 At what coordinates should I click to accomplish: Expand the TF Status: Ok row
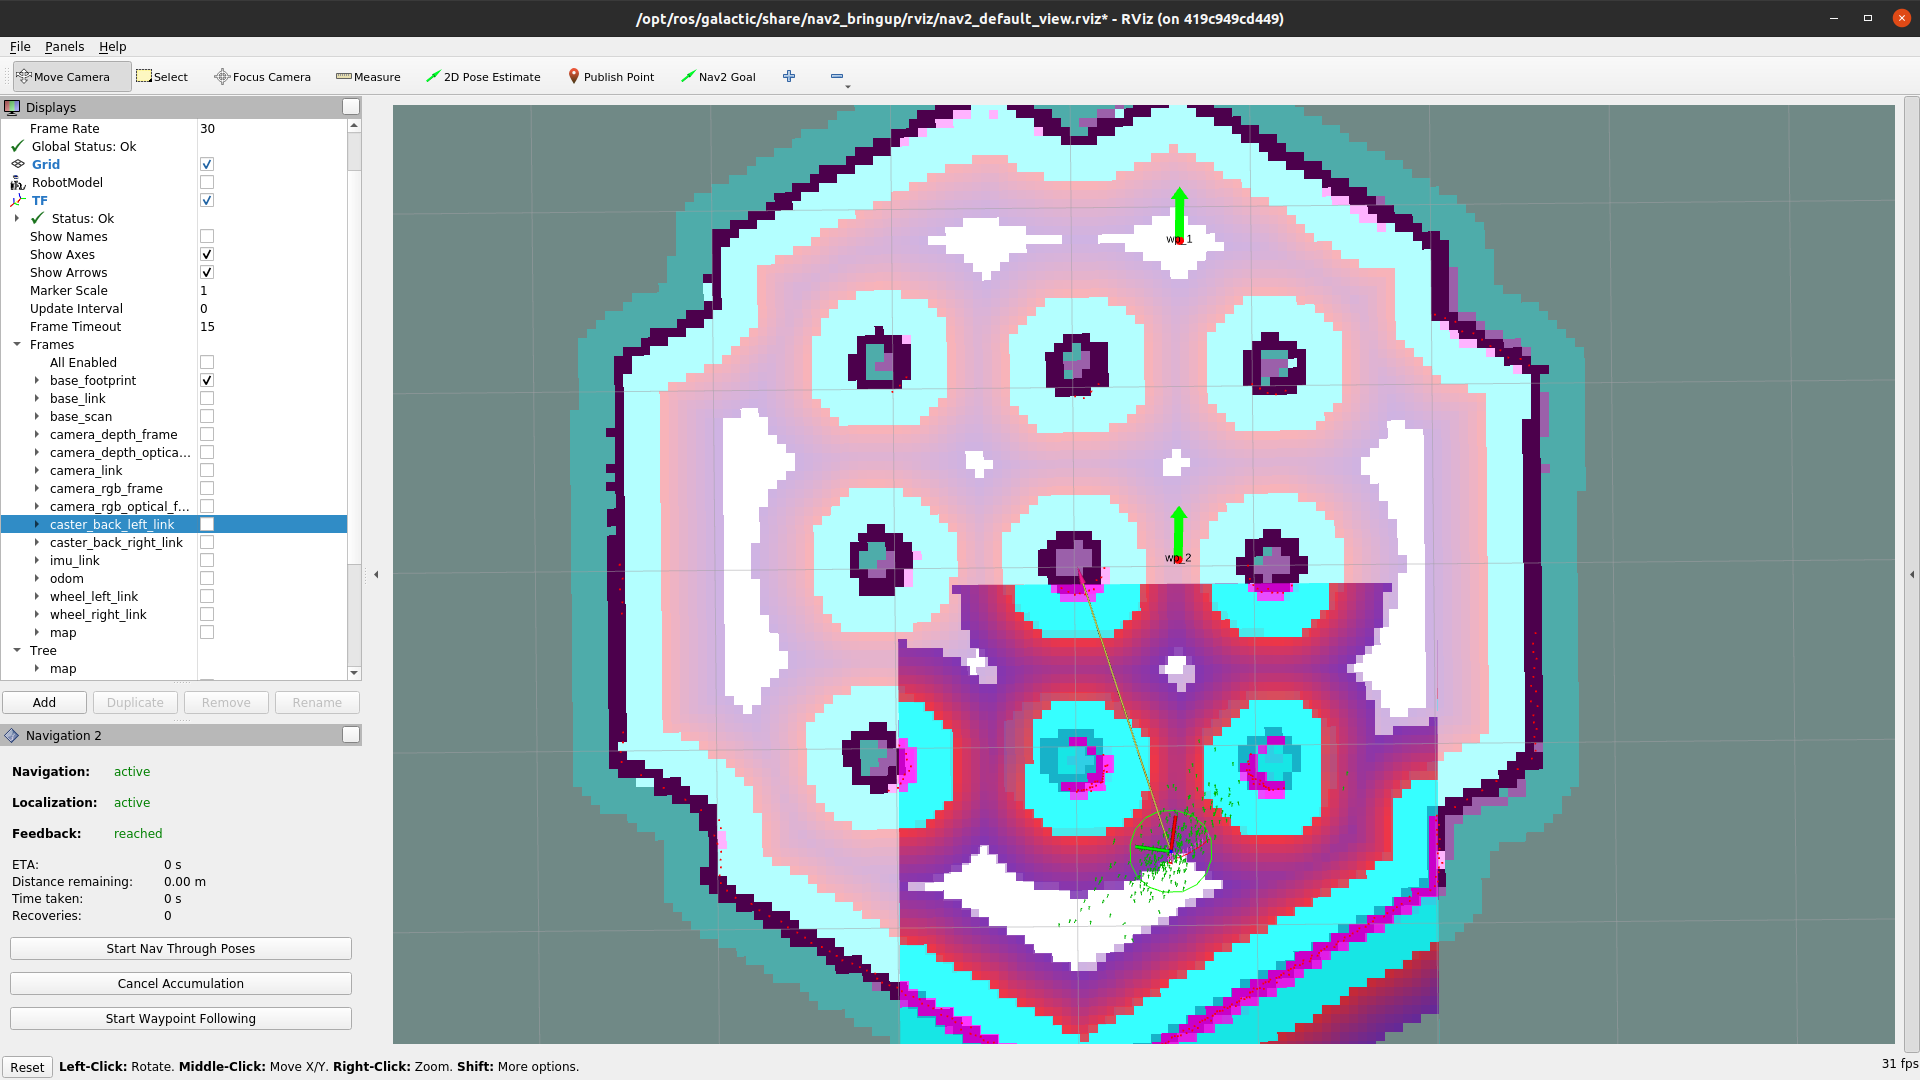(17, 218)
